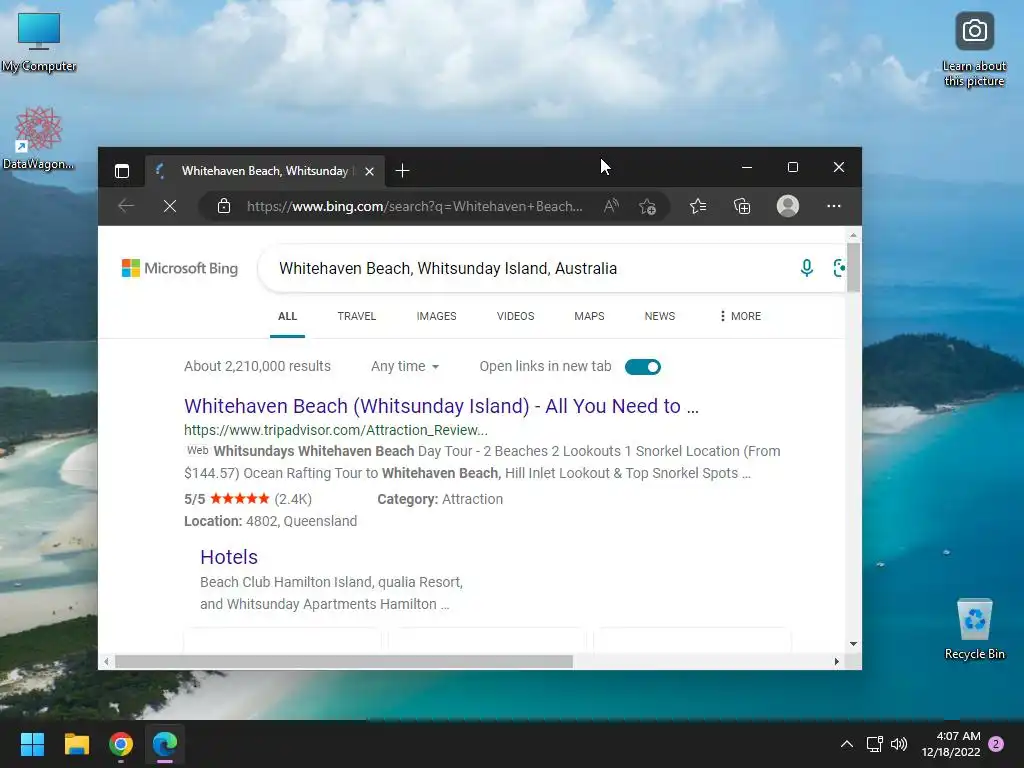Viewport: 1024px width, 768px height.
Task: Click the vertical scrollbar thumb
Action: coord(853,268)
